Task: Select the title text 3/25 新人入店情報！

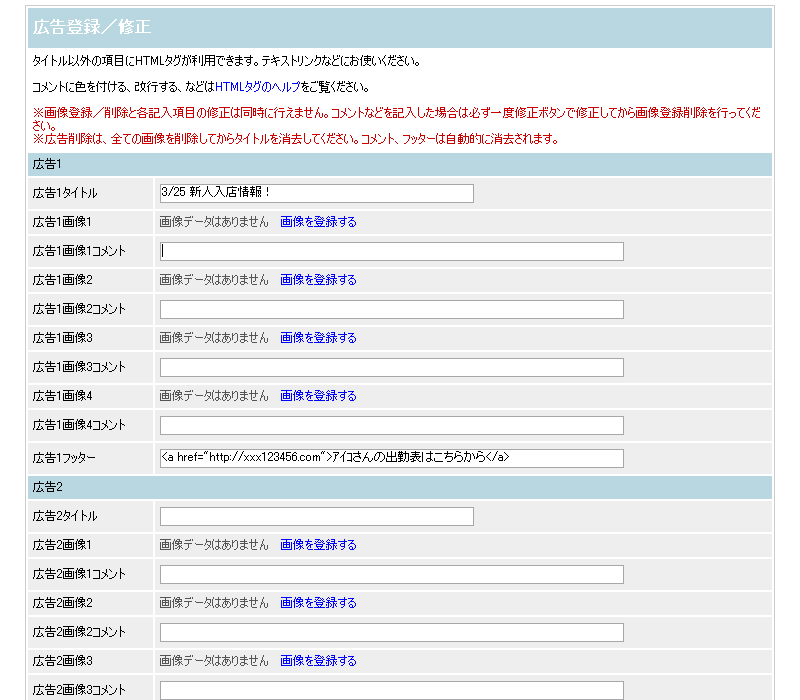Action: [x=222, y=193]
